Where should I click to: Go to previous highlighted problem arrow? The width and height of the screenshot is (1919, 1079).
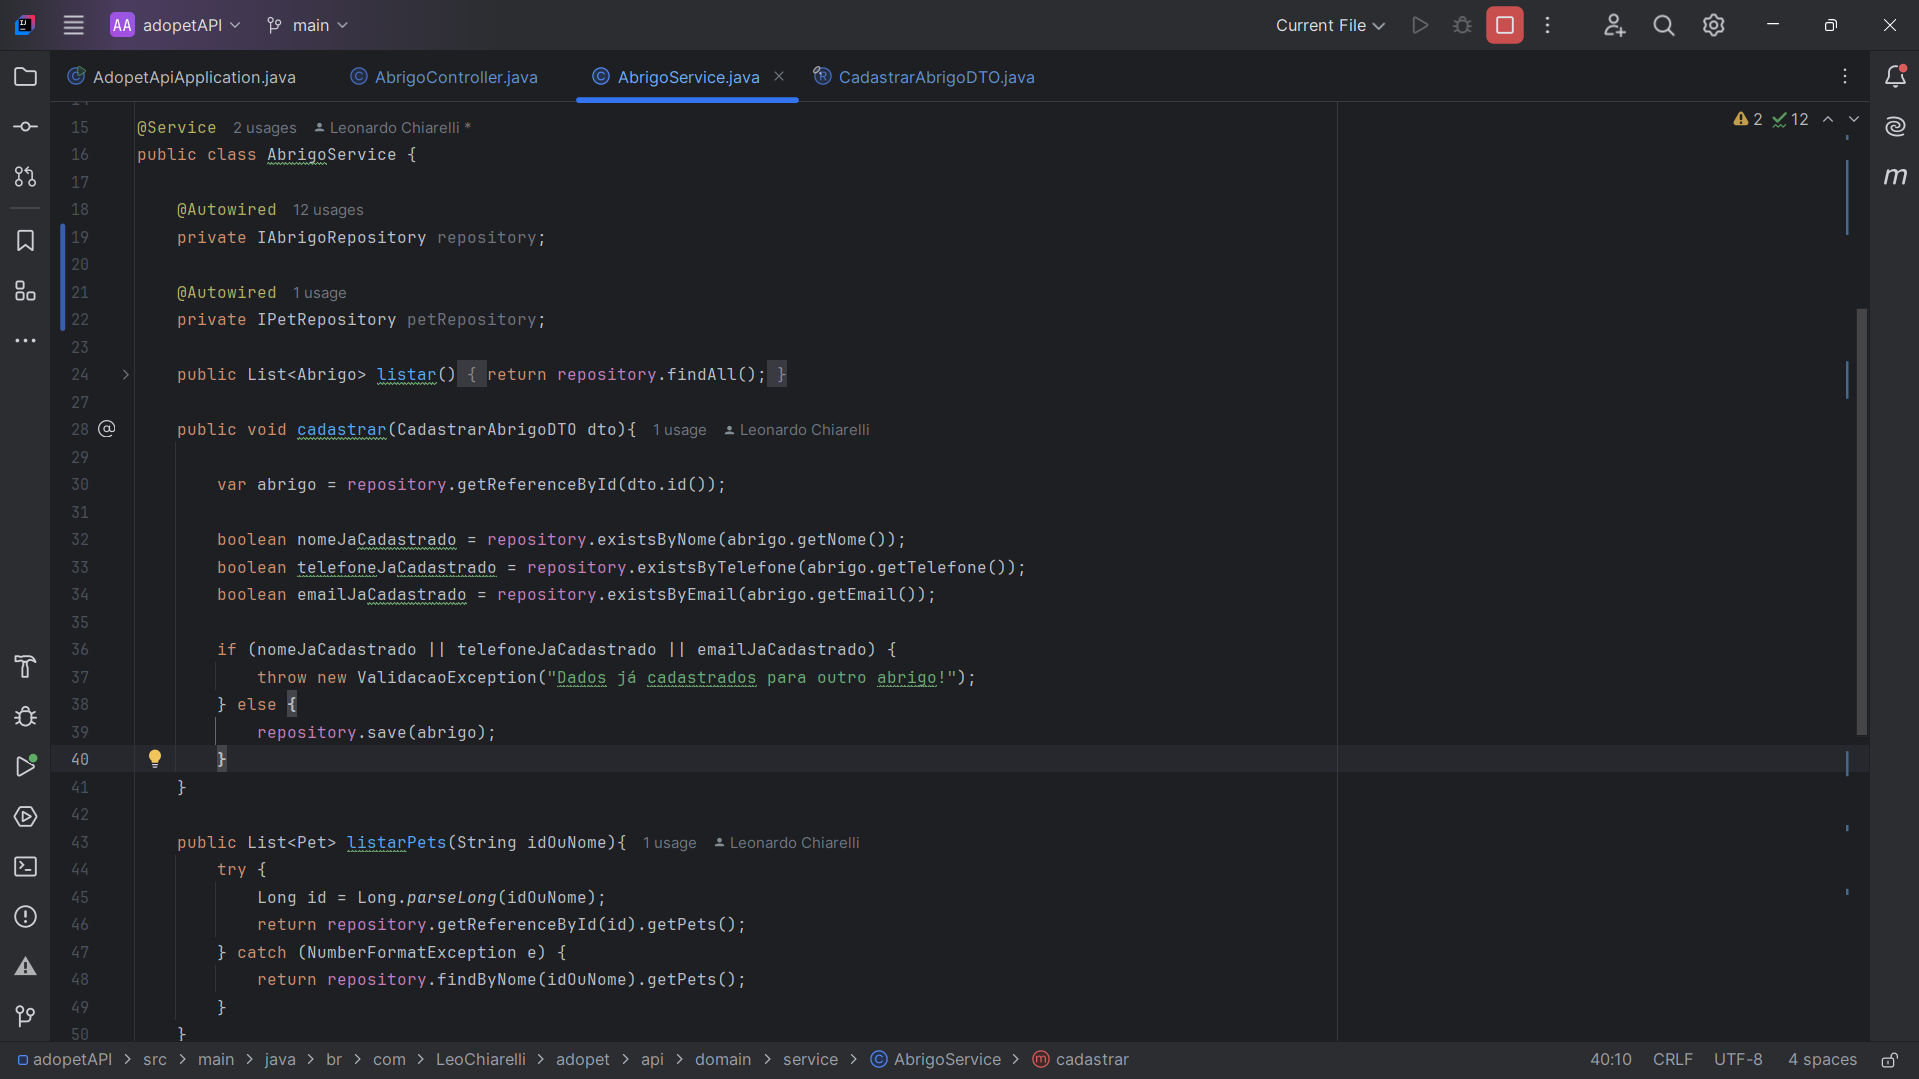(1828, 119)
